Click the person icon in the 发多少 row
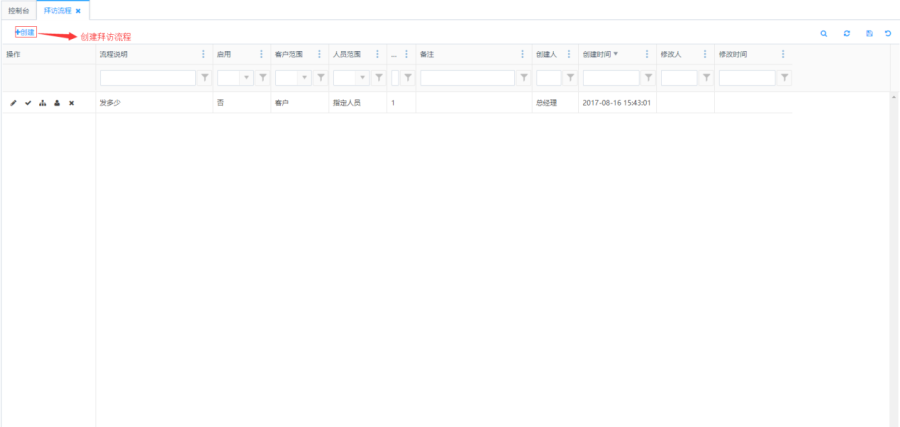 [x=57, y=103]
